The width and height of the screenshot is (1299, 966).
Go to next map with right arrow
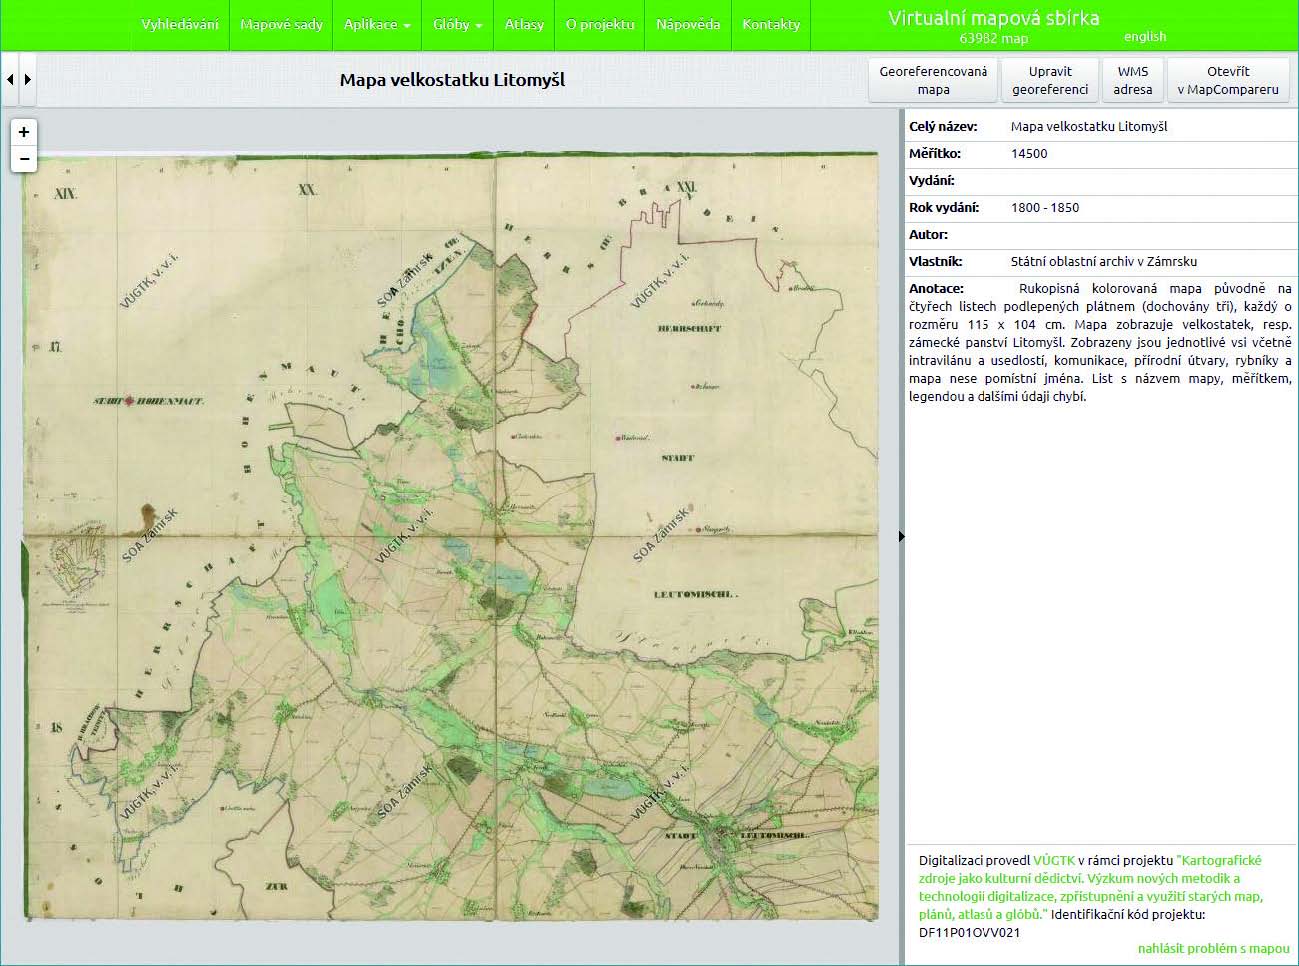[28, 79]
